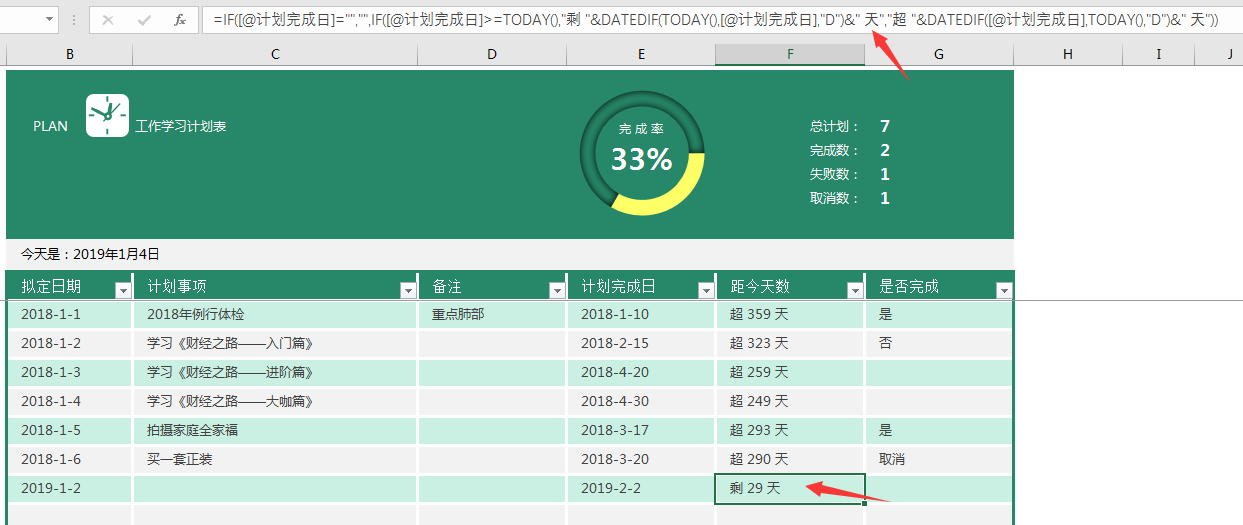Click the 总计划 value 7

coord(885,126)
